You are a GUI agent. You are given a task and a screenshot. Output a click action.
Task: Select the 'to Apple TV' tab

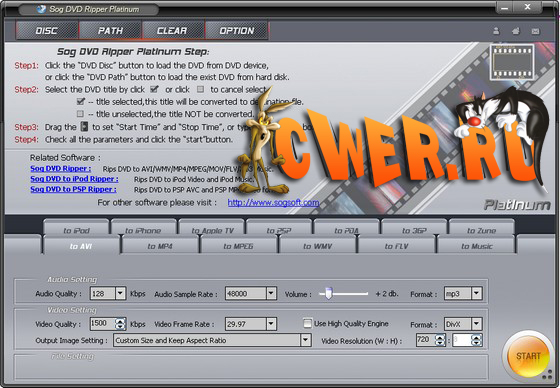tap(212, 228)
